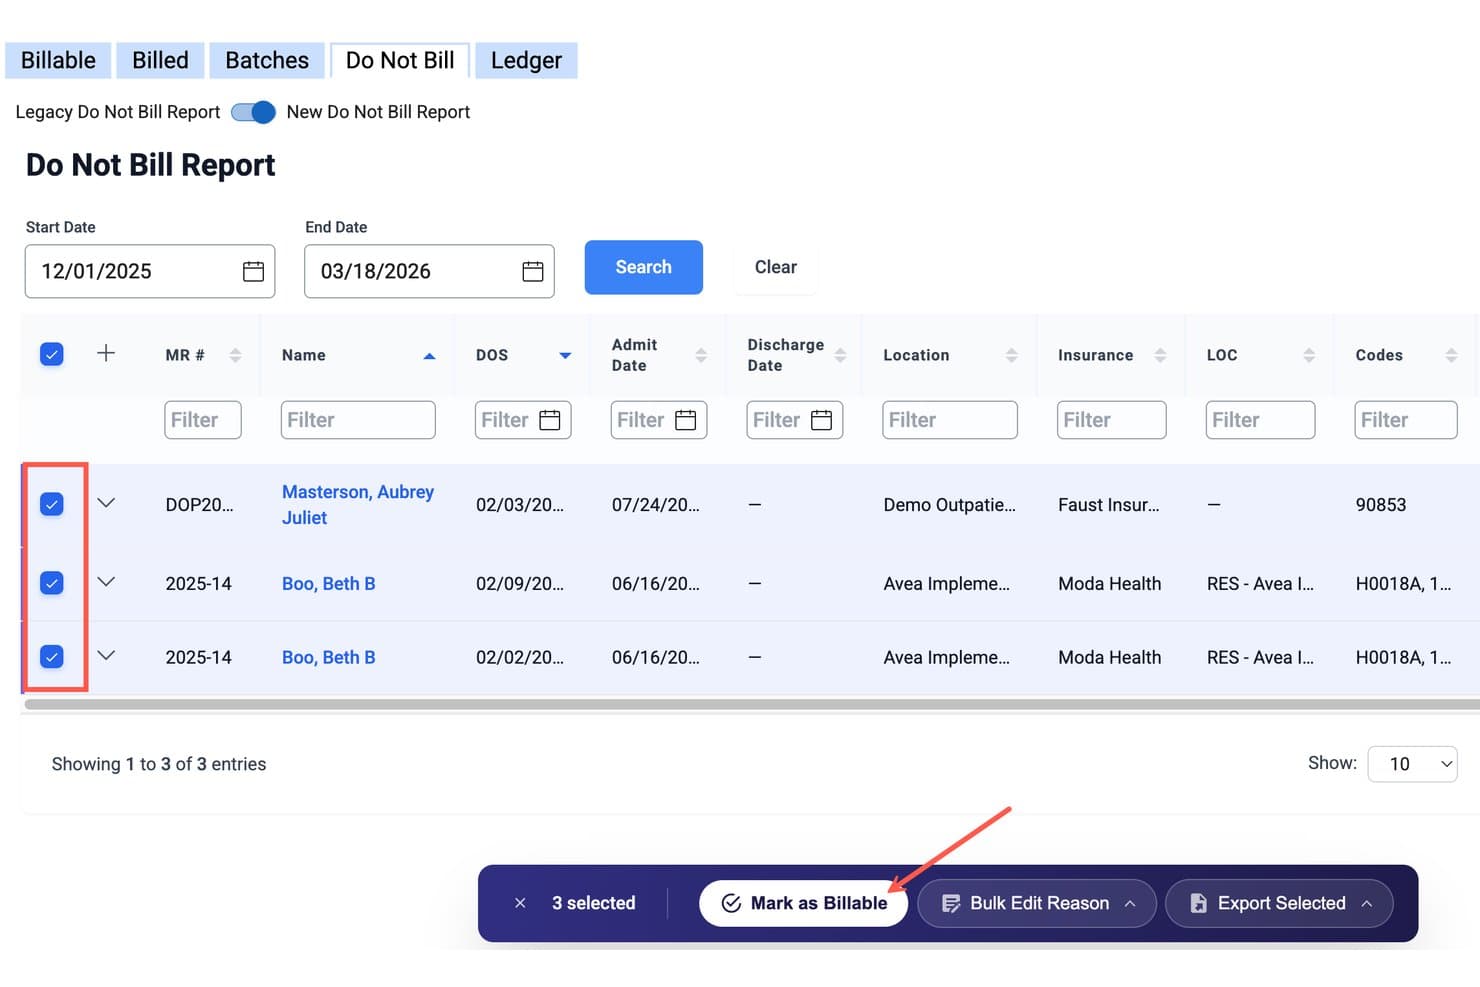Sort by the Insurance column arrows
Viewport: 1480px width, 987px height.
coord(1160,355)
